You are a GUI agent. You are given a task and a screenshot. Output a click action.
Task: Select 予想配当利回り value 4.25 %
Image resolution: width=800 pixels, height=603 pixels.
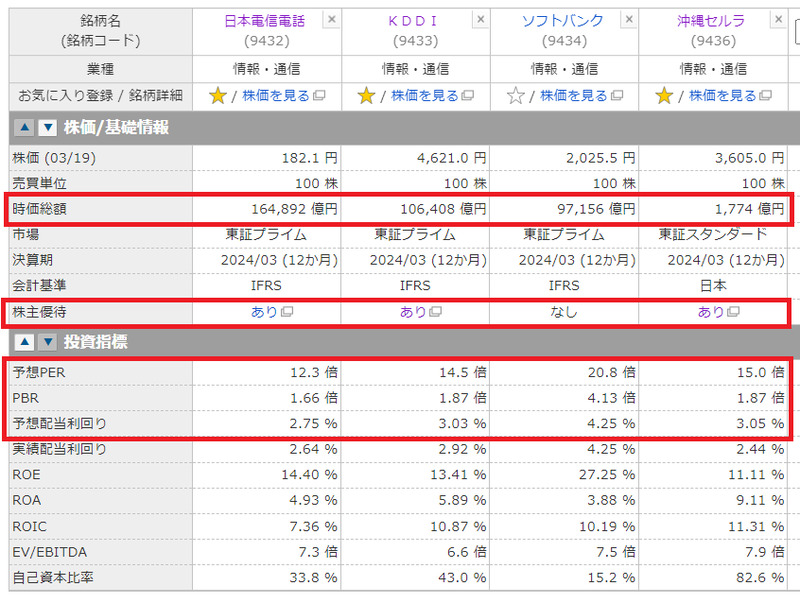(611, 423)
